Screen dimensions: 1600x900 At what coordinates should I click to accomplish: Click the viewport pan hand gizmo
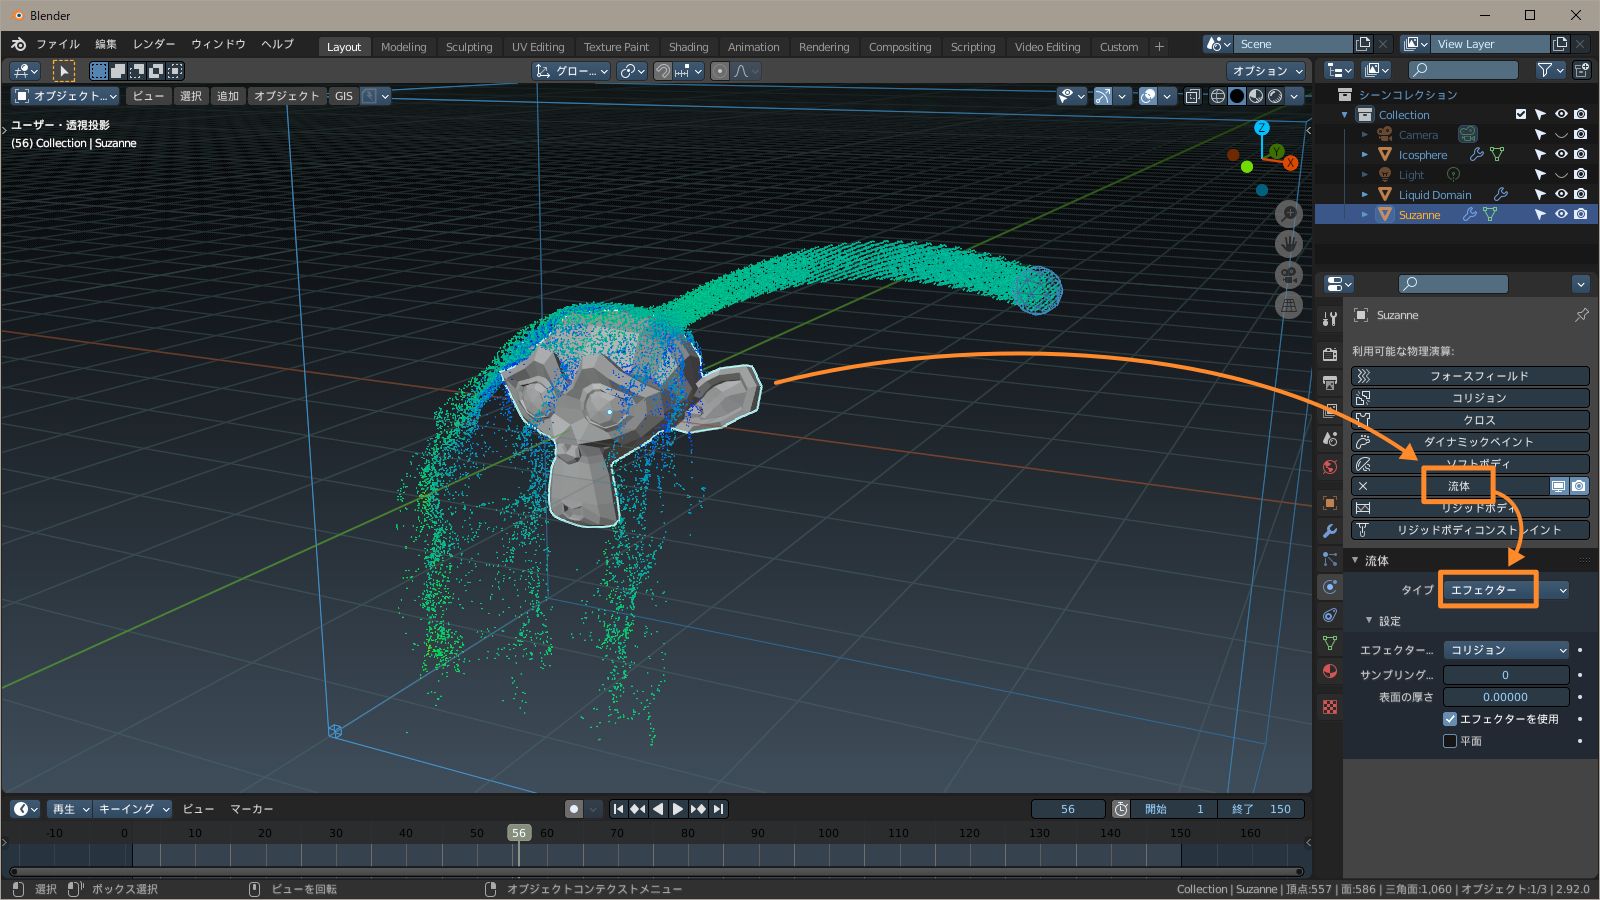1289,244
